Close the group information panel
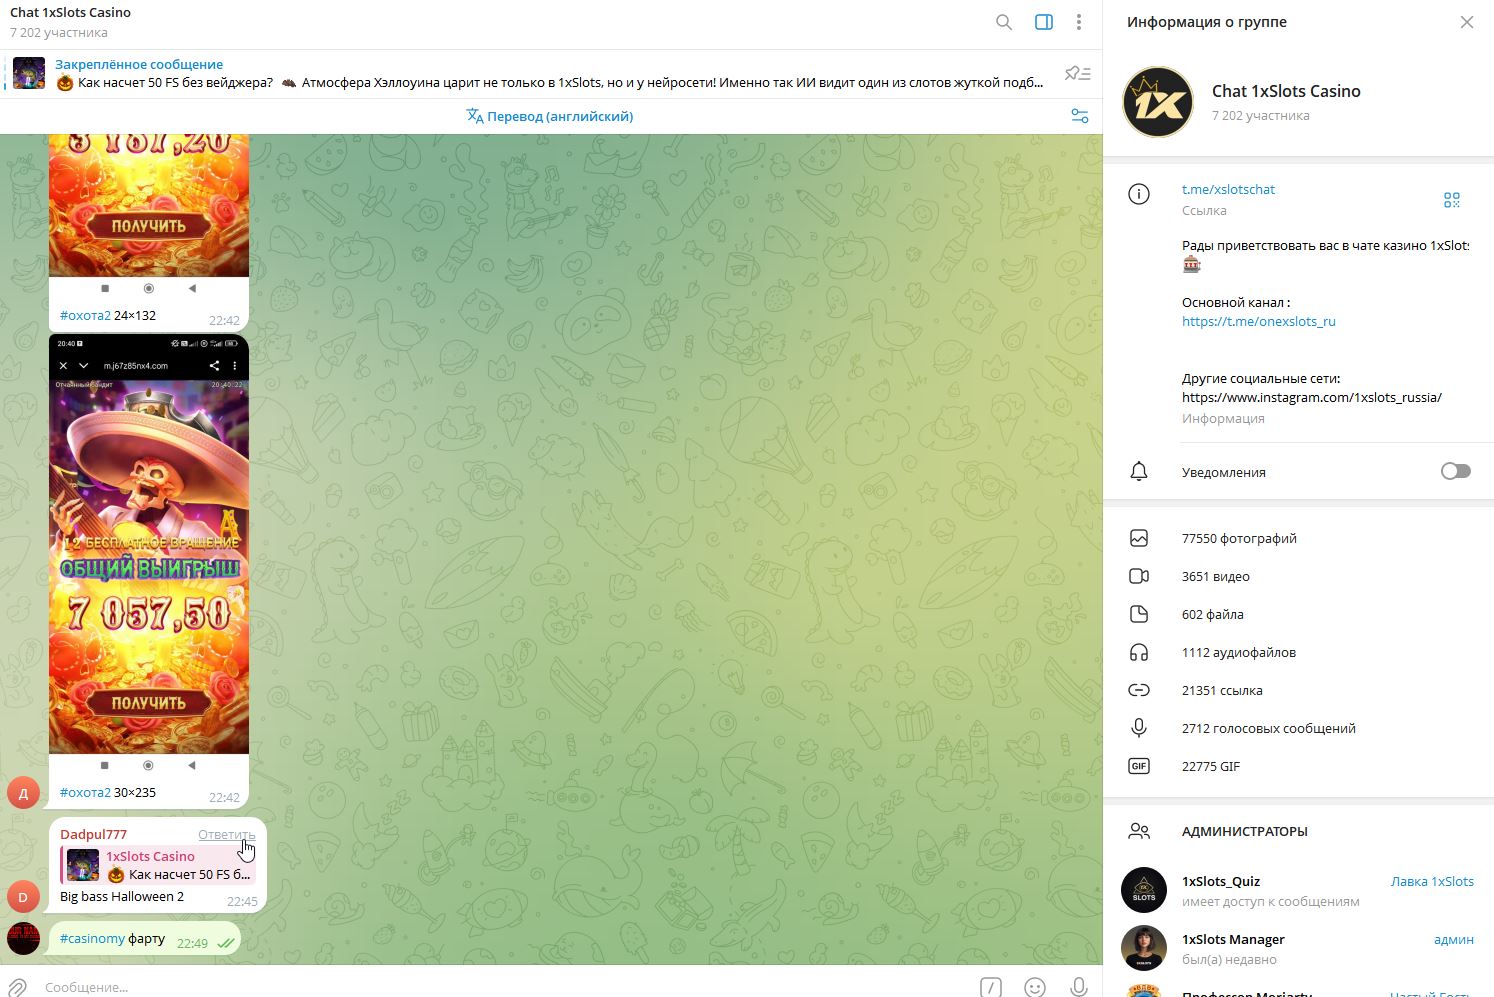The image size is (1494, 997). [1467, 22]
